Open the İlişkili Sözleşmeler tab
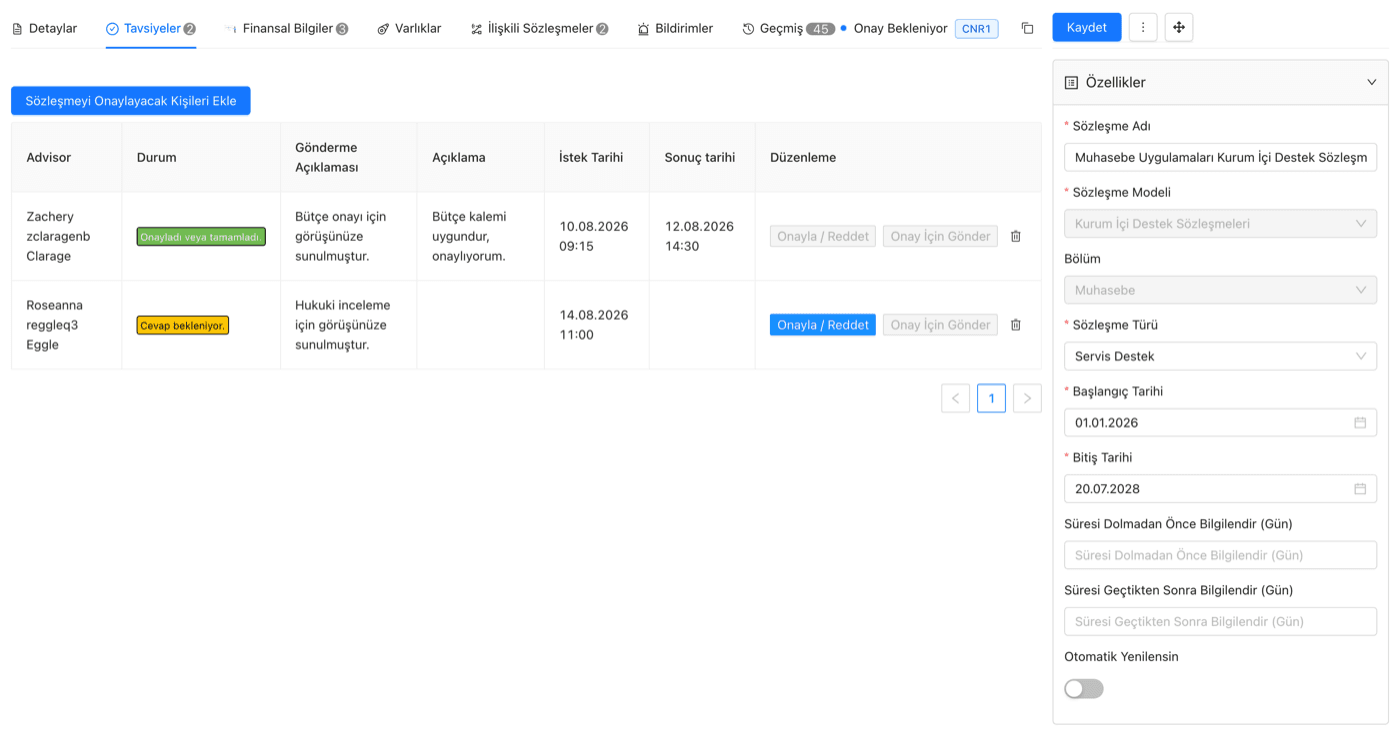Image resolution: width=1400 pixels, height=732 pixels. pyautogui.click(x=540, y=28)
